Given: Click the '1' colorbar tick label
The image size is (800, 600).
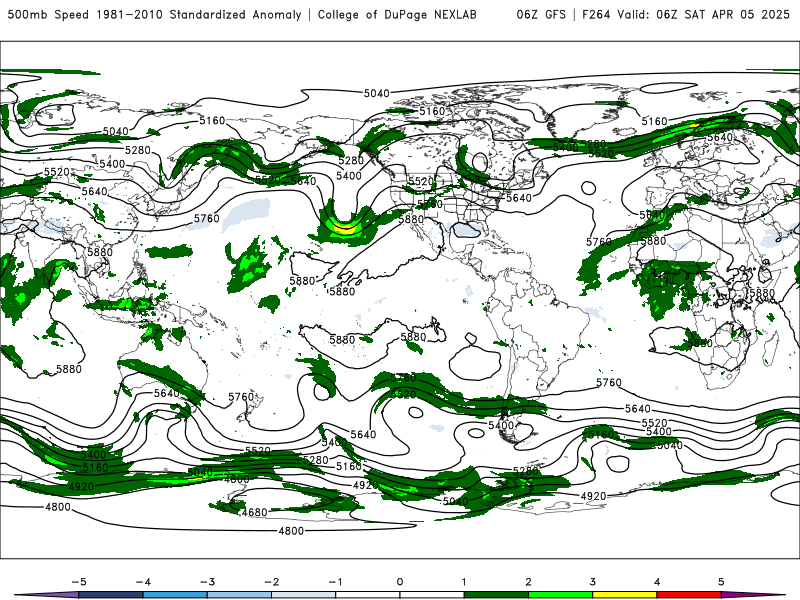Looking at the screenshot, I should 464,582.
